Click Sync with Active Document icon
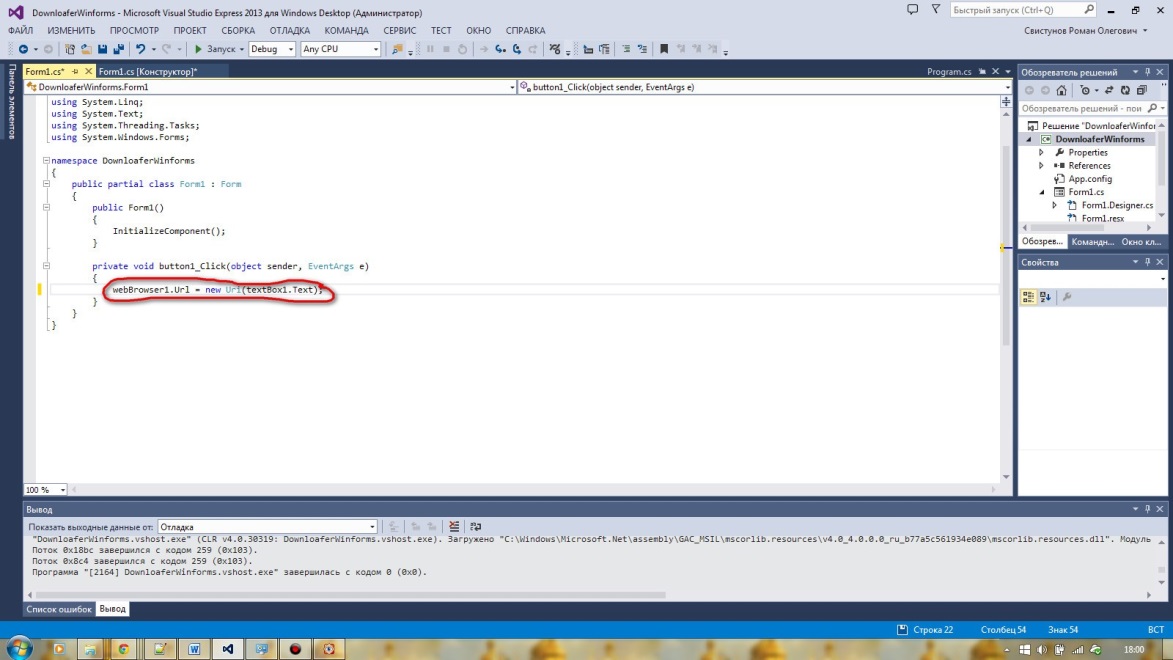Viewport: 1173px width, 660px height. [x=1109, y=91]
